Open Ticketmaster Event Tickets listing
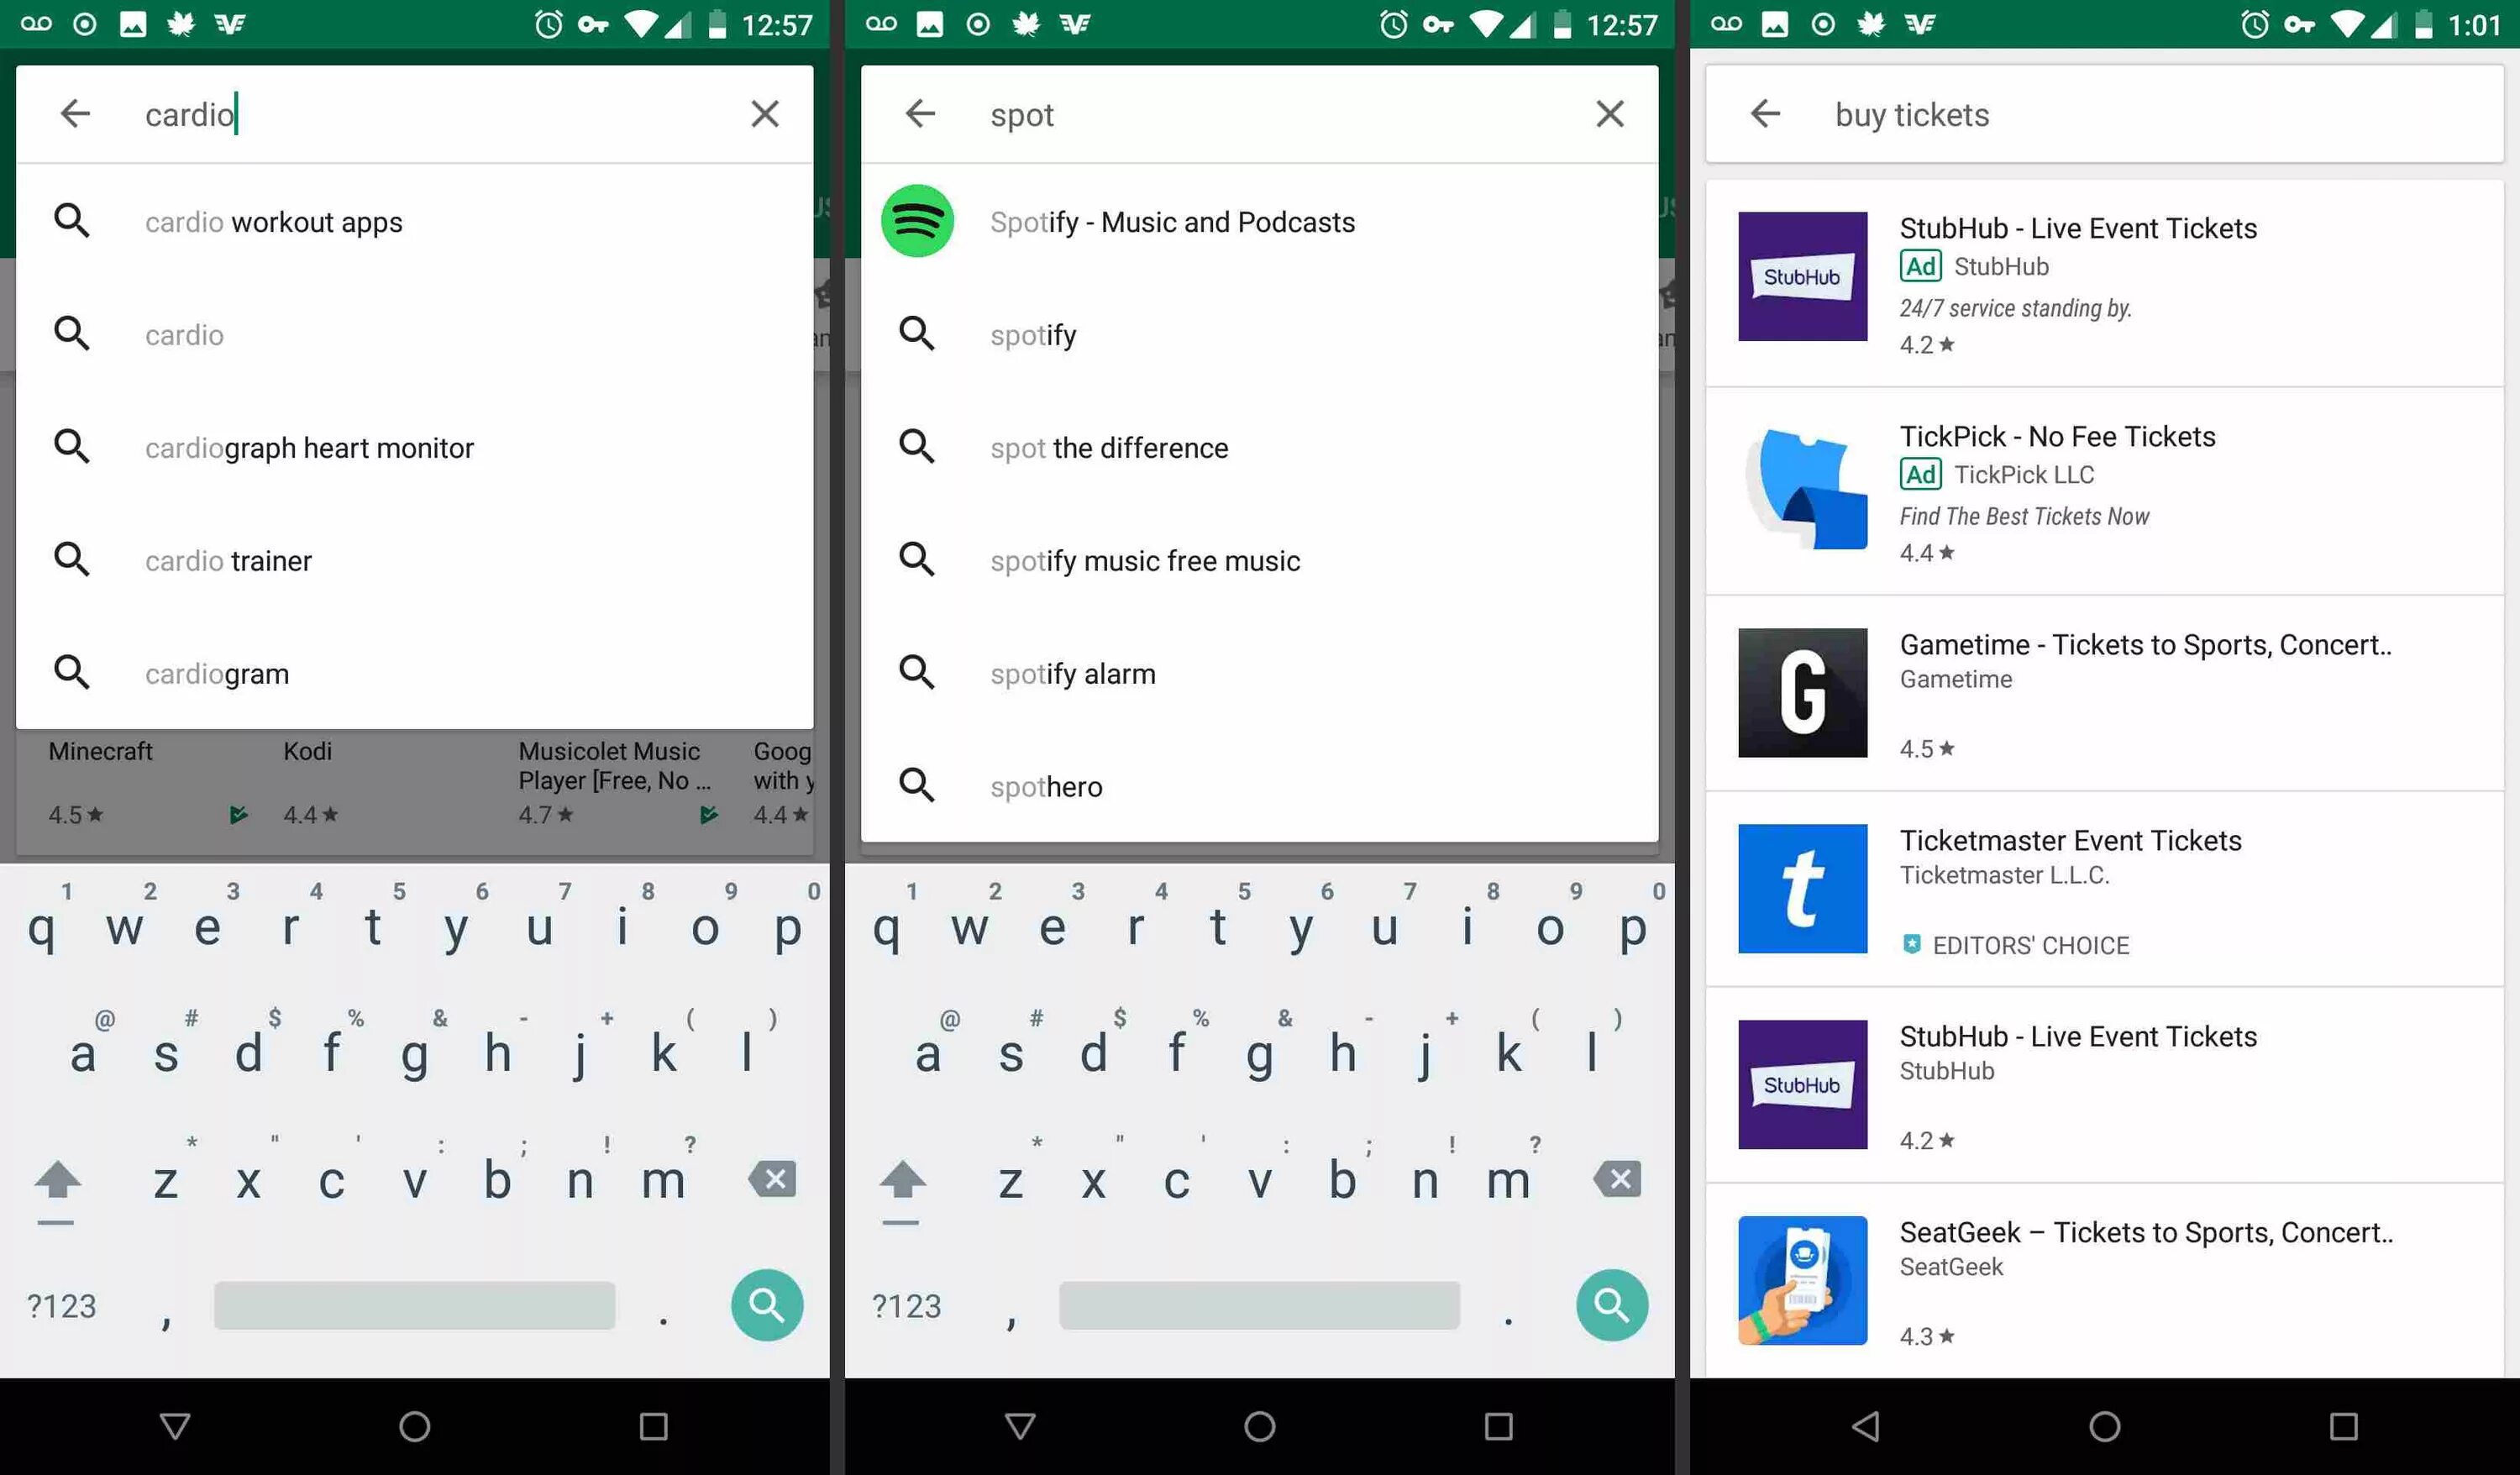Image resolution: width=2520 pixels, height=1475 pixels. tap(2070, 841)
